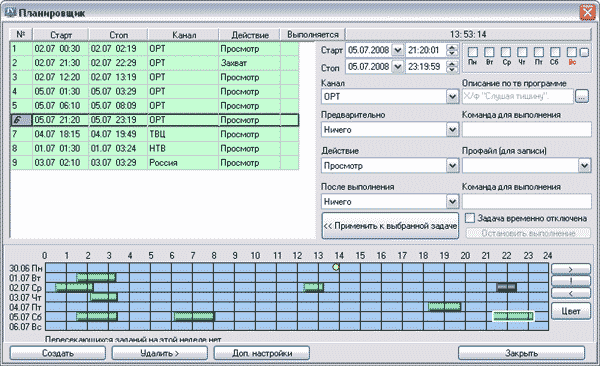The image size is (600, 366).
Task: Select the highlighted 21-23h block on 05.07 Сб
Action: point(513,316)
